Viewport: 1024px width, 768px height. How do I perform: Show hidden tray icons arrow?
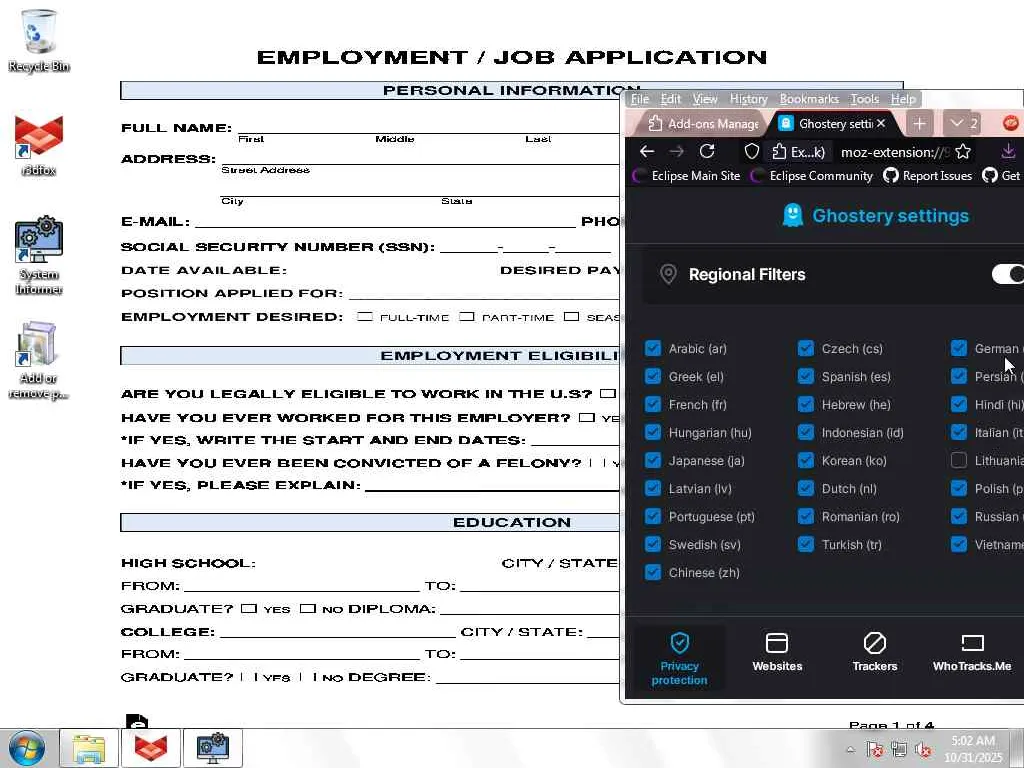(850, 750)
